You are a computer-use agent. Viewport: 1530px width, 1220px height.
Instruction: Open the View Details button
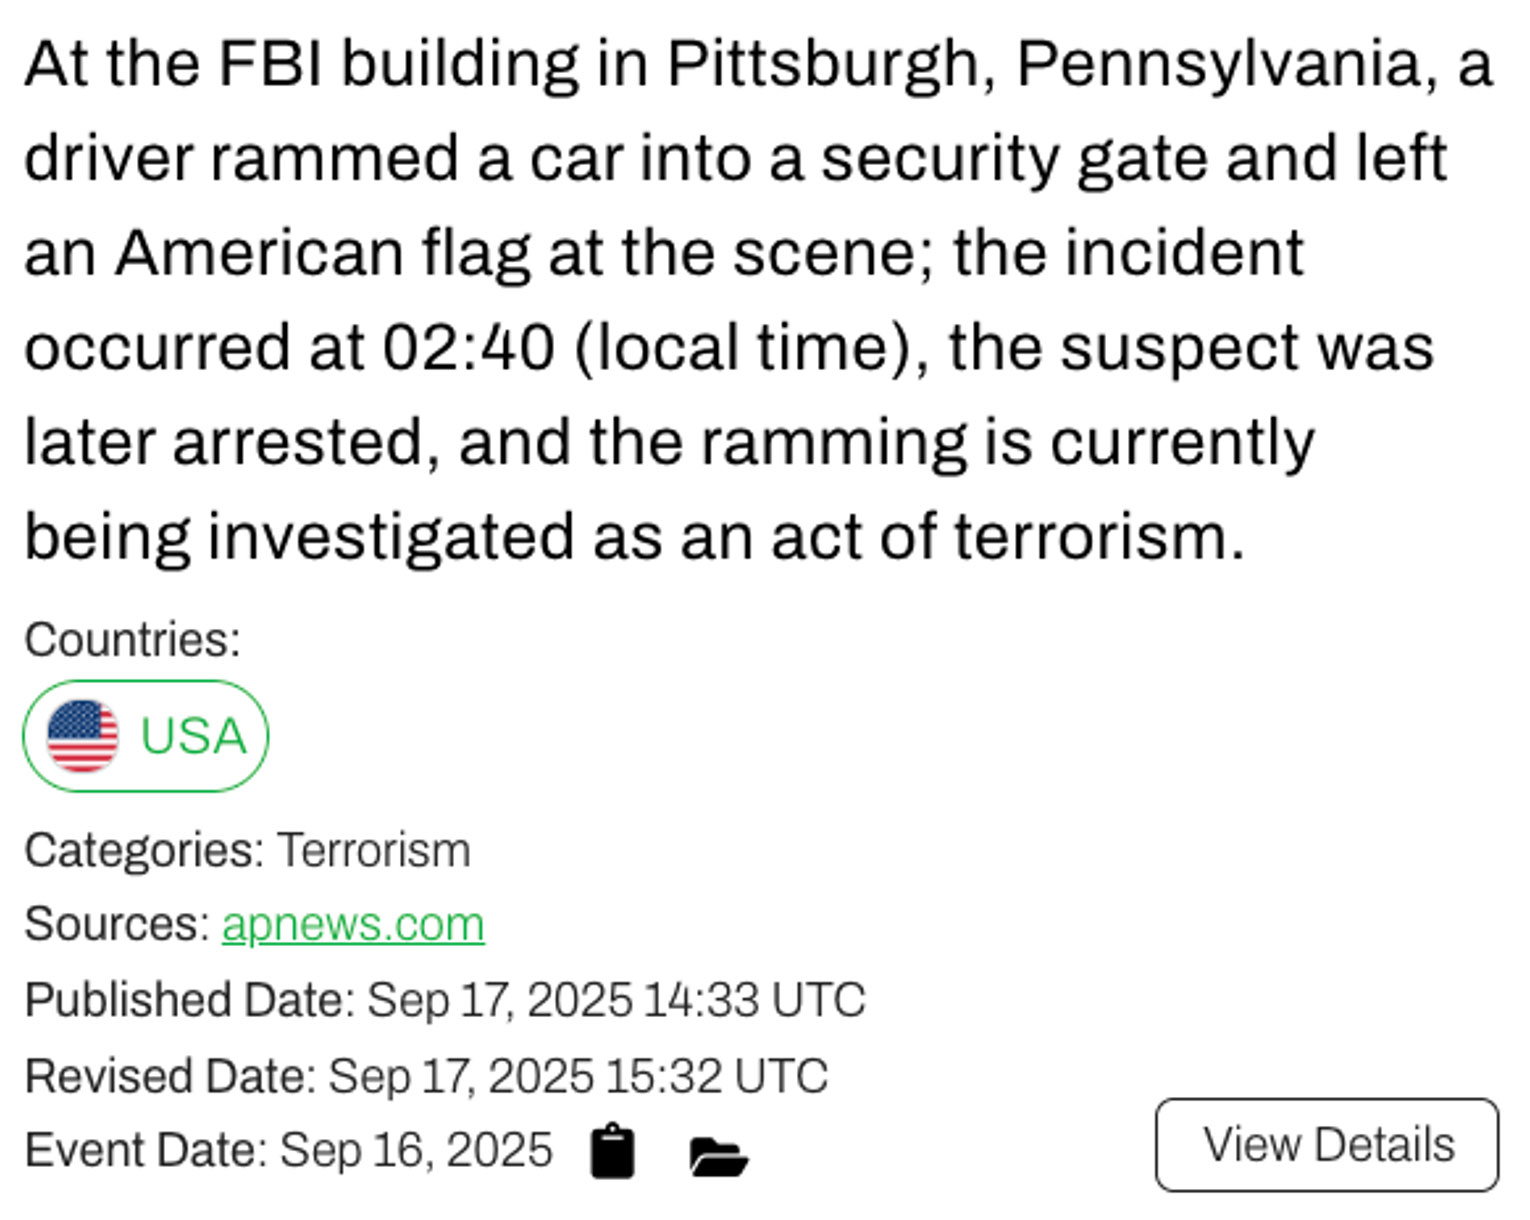click(1327, 1145)
